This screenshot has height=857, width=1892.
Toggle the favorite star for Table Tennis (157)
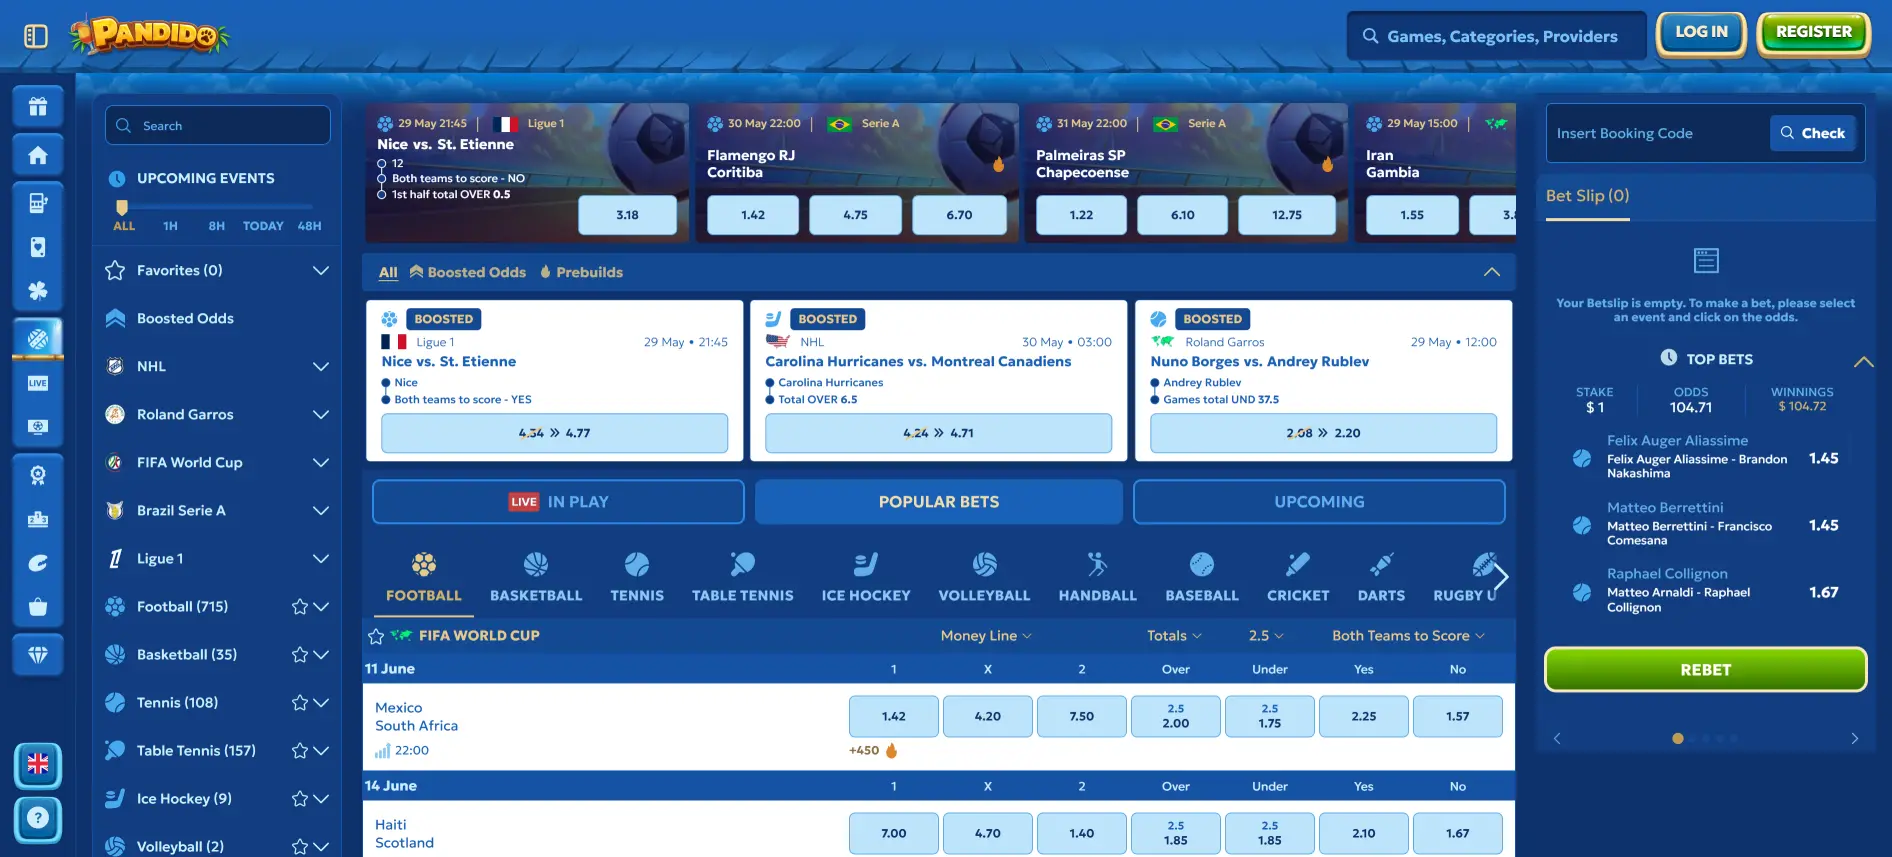299,751
